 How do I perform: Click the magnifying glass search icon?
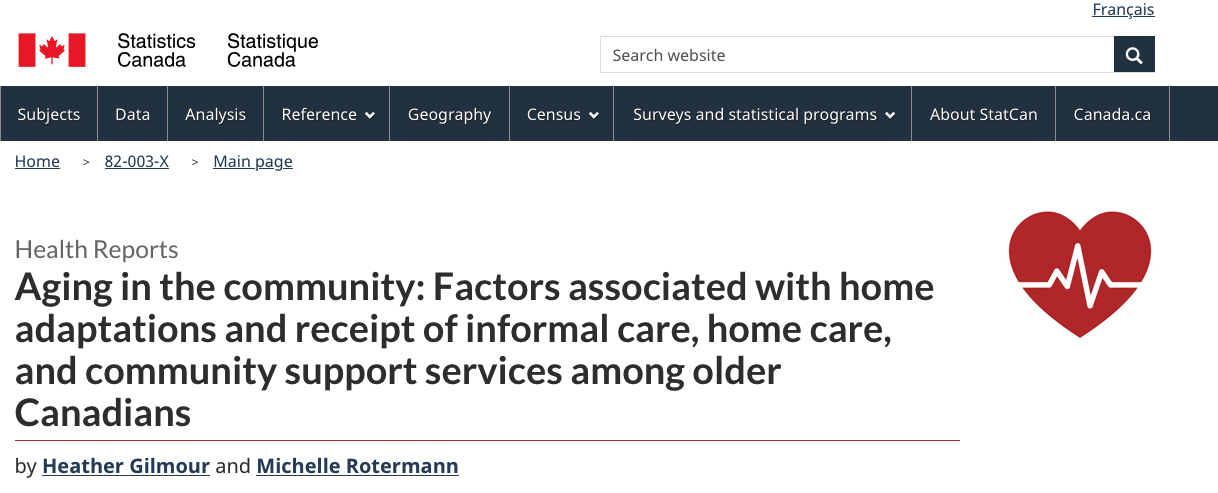[1134, 55]
